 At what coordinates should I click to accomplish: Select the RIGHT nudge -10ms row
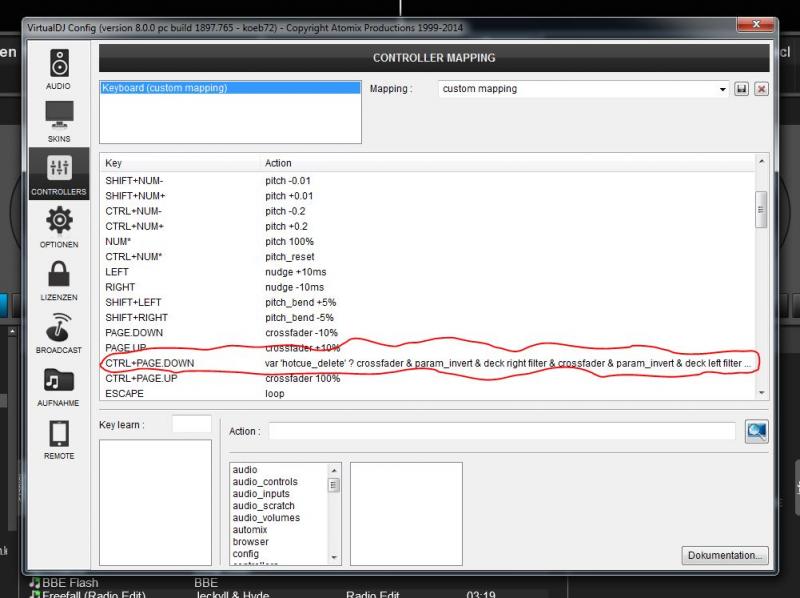[428, 287]
